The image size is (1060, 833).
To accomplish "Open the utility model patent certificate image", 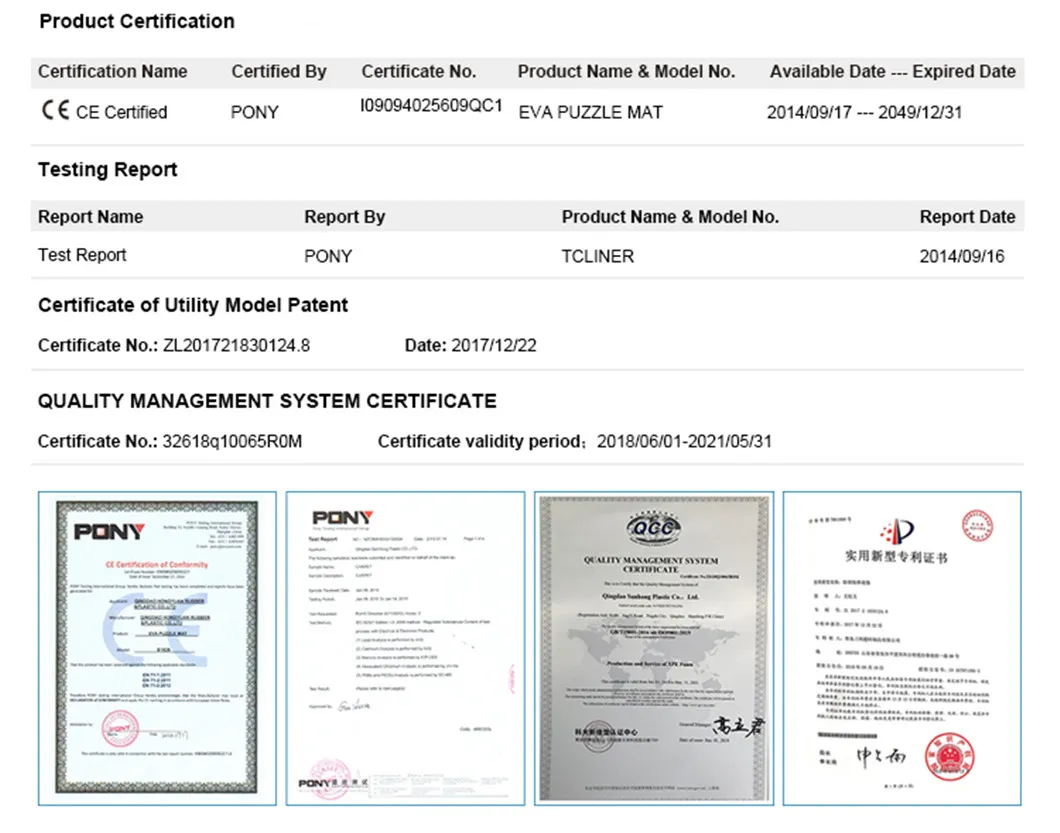I will pyautogui.click(x=901, y=648).
